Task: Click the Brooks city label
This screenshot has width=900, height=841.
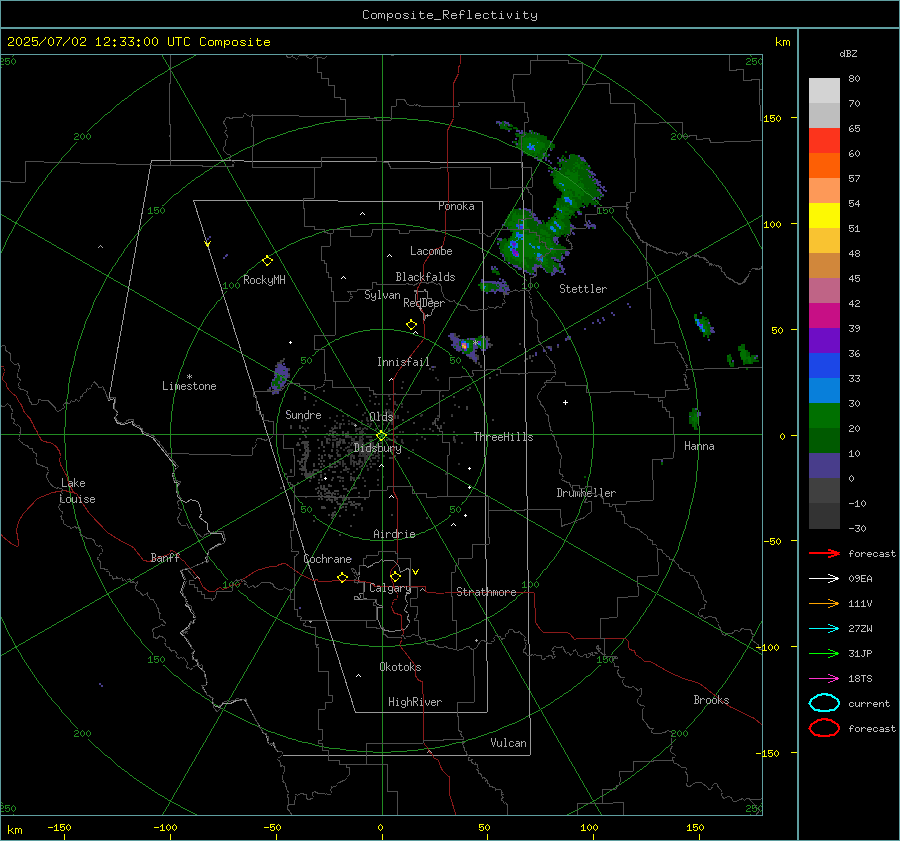Action: point(711,700)
